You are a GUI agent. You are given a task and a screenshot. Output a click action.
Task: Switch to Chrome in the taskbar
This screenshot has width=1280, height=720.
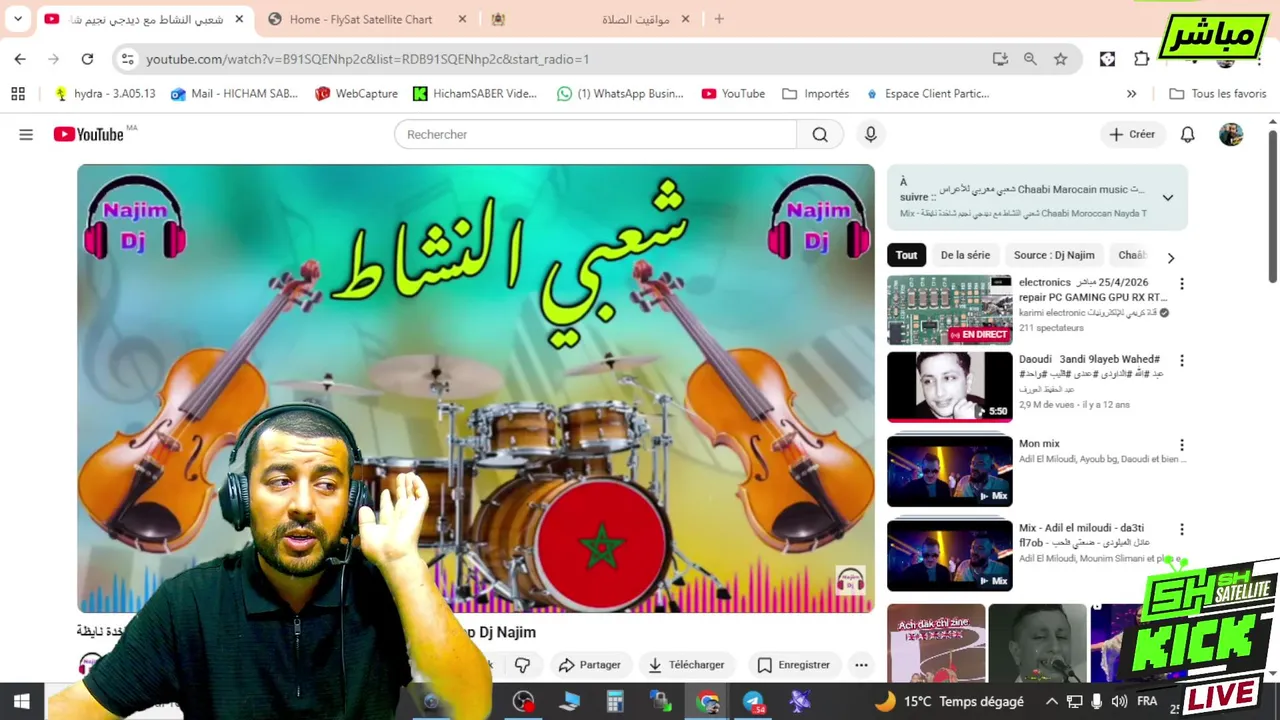(x=707, y=702)
